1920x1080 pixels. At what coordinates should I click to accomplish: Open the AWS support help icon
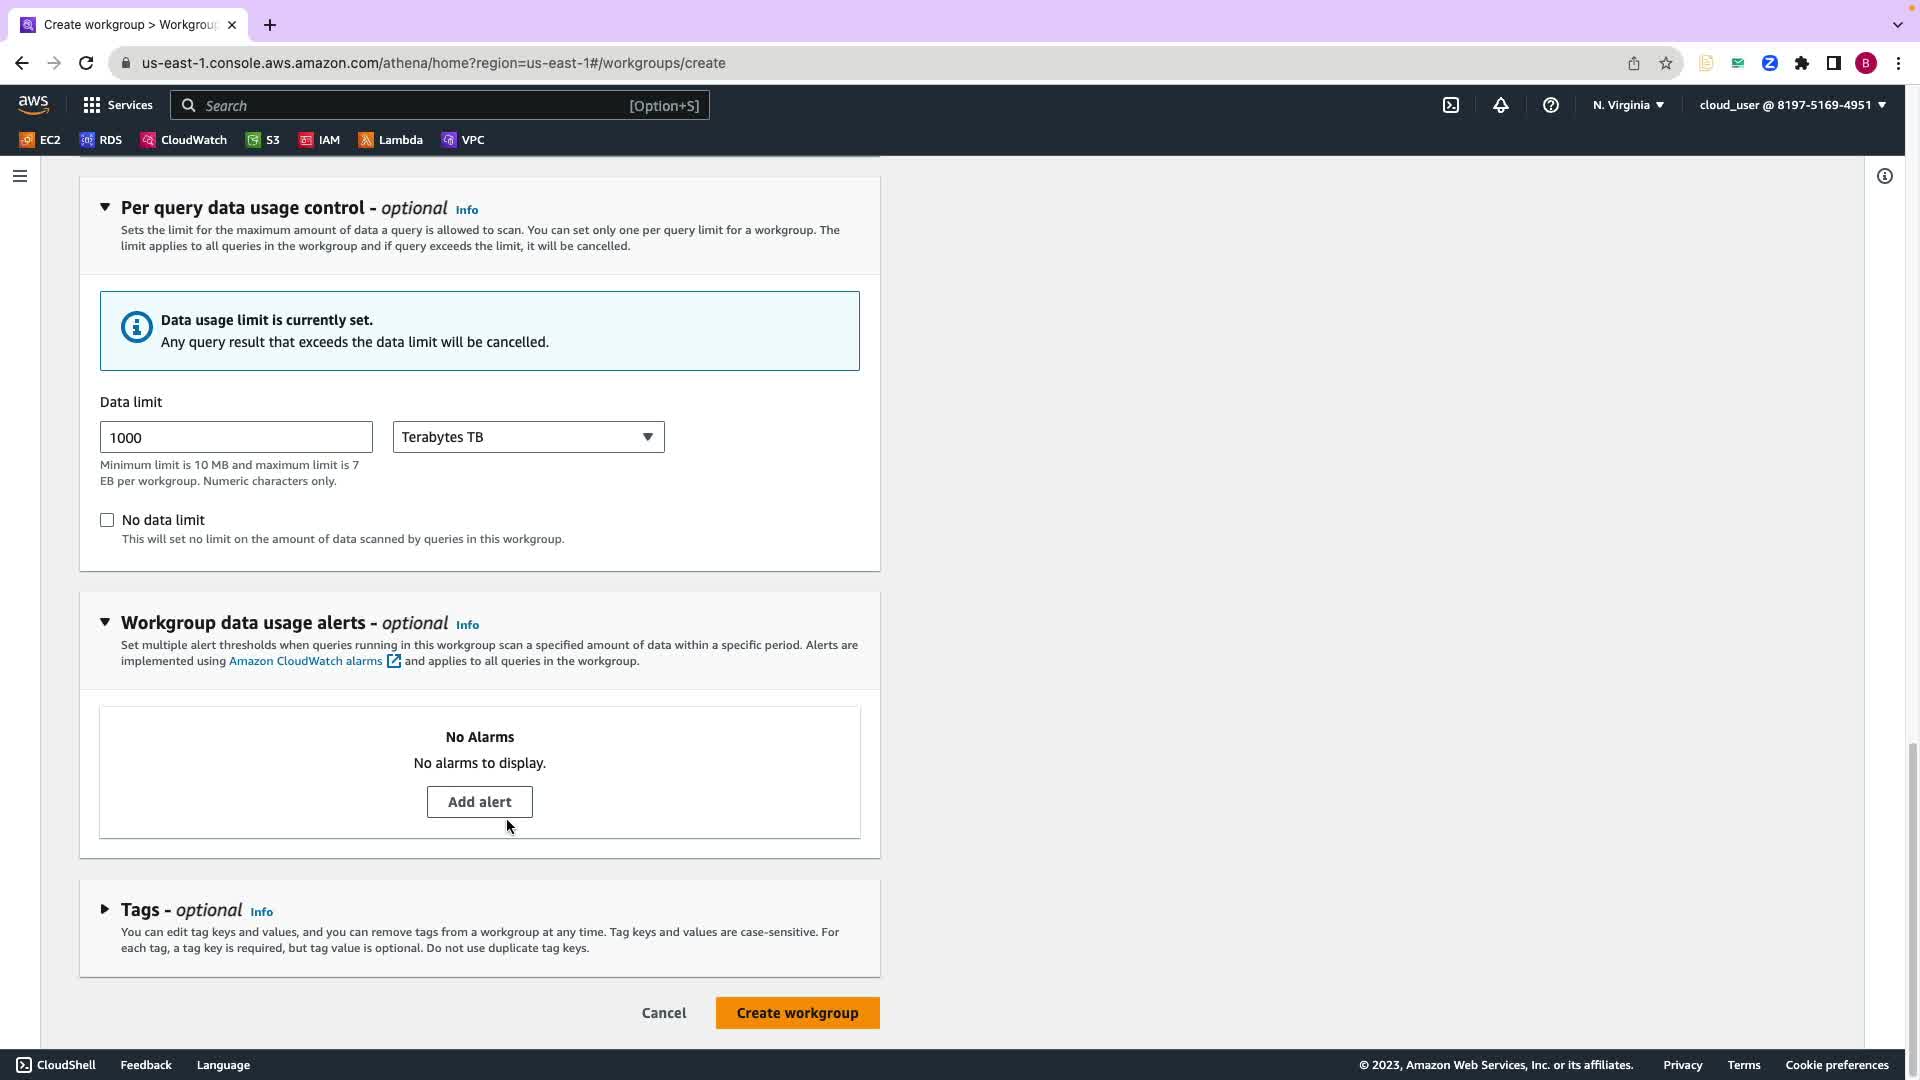1551,105
